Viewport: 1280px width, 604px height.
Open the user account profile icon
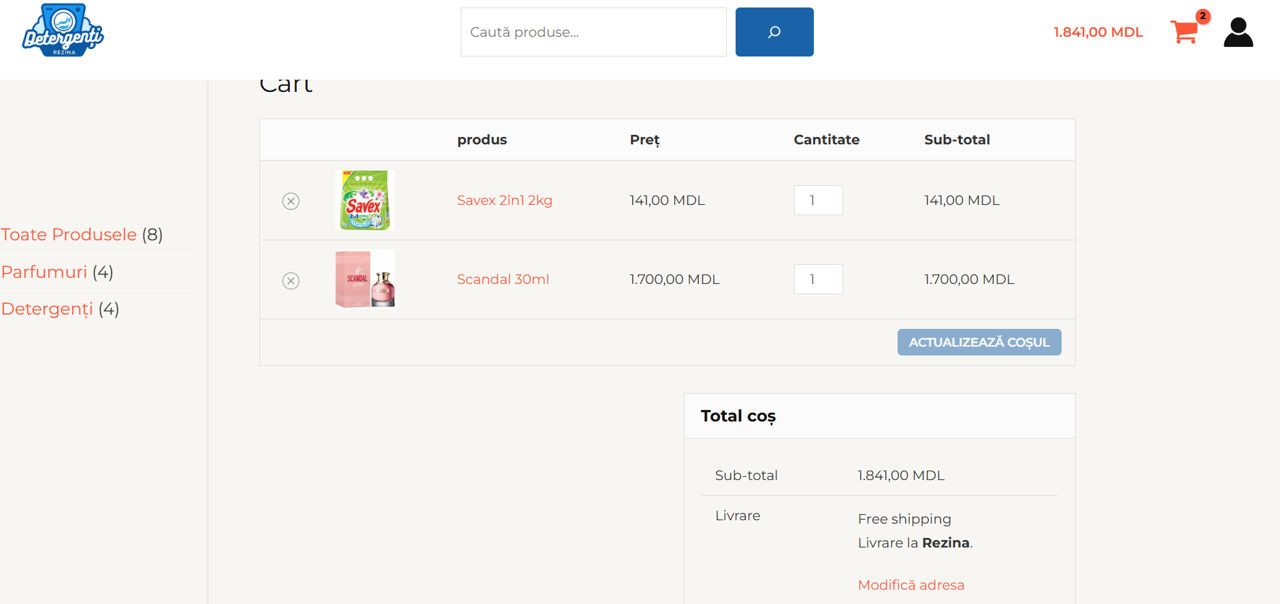coord(1238,32)
